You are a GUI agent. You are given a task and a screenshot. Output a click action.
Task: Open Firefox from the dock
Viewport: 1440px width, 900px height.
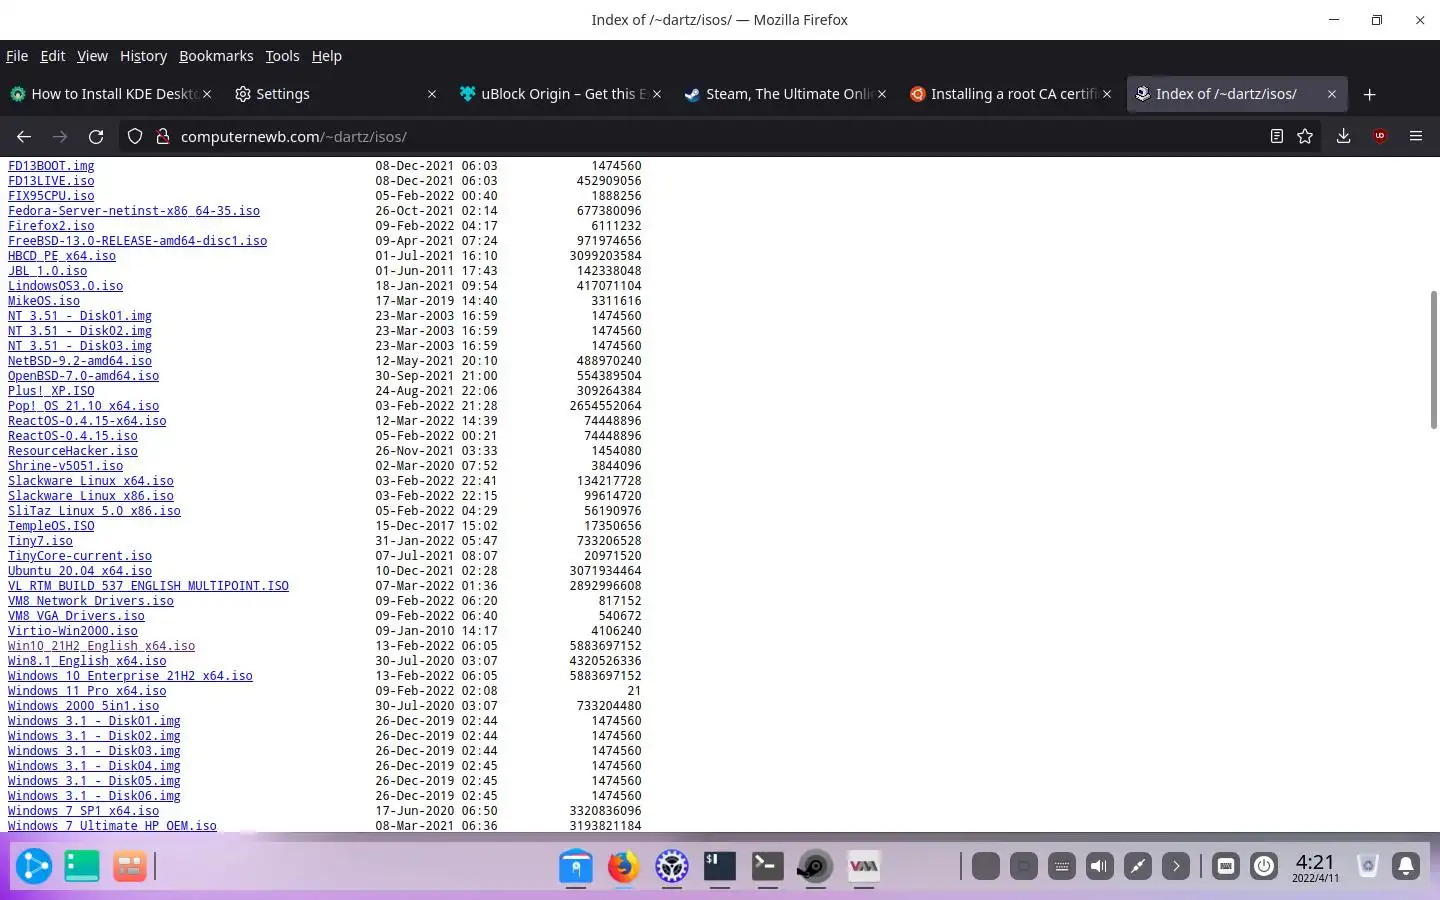pyautogui.click(x=623, y=866)
